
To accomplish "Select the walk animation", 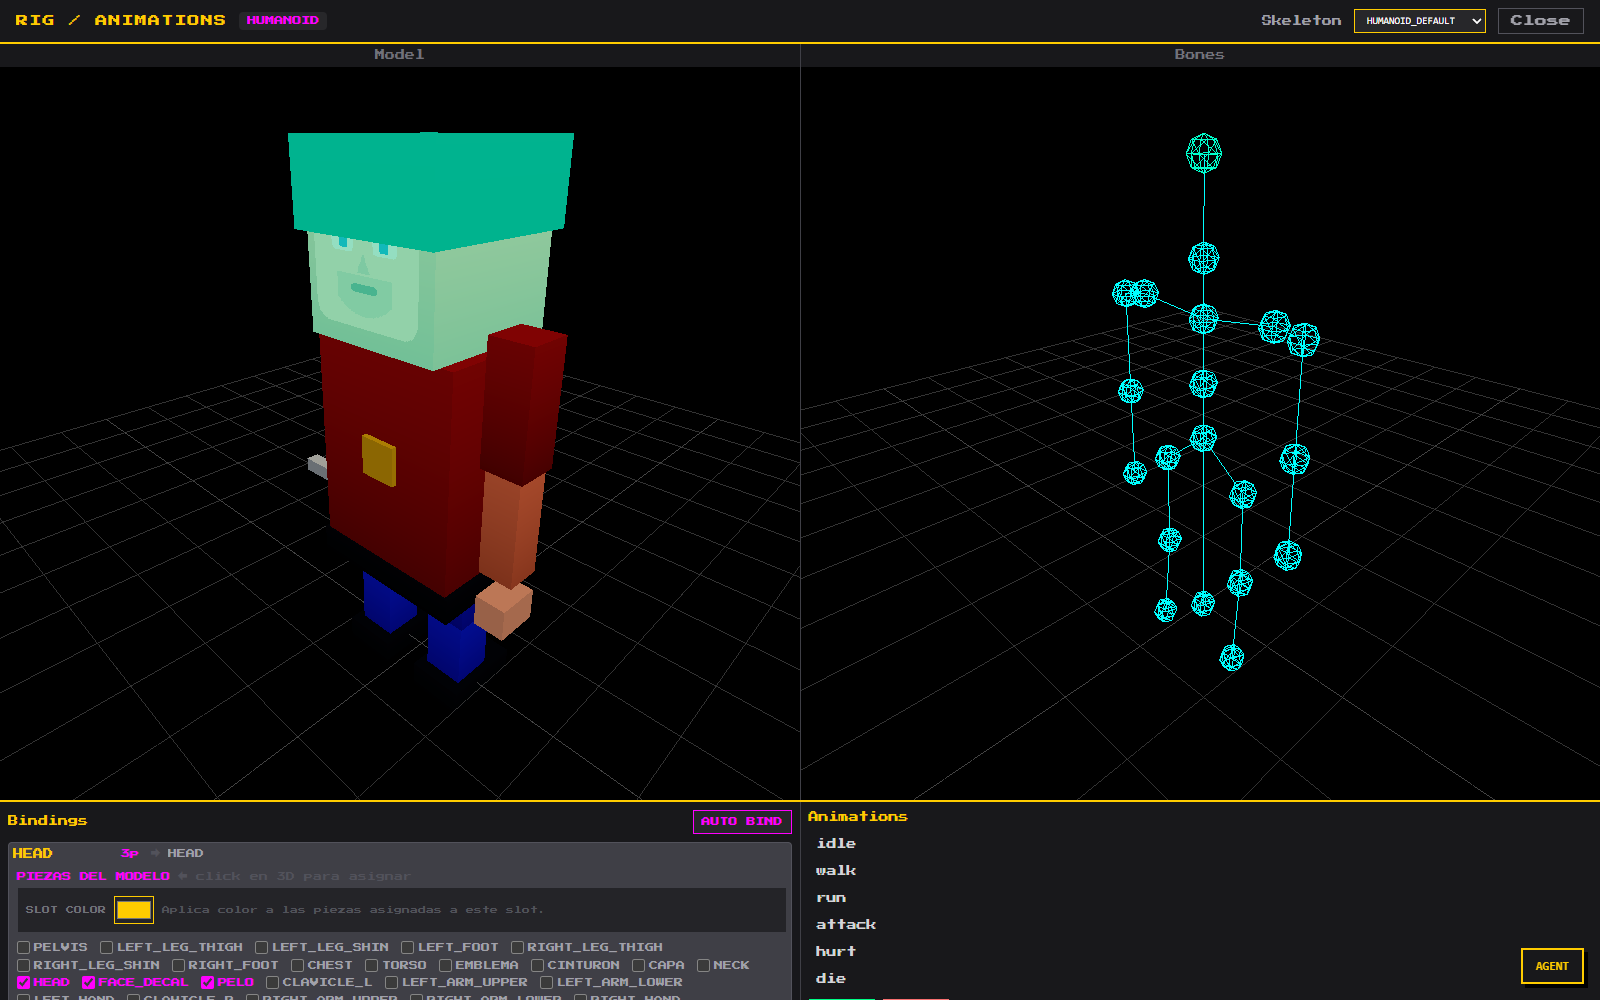I will click(836, 871).
